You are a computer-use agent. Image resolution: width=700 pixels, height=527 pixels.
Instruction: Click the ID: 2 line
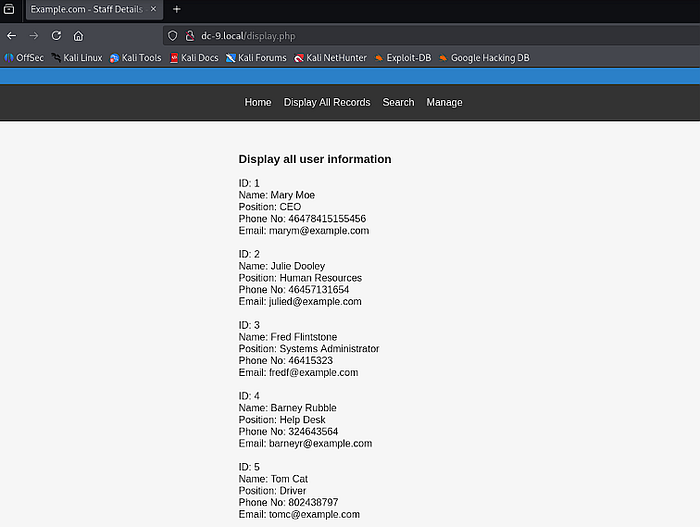coord(249,254)
